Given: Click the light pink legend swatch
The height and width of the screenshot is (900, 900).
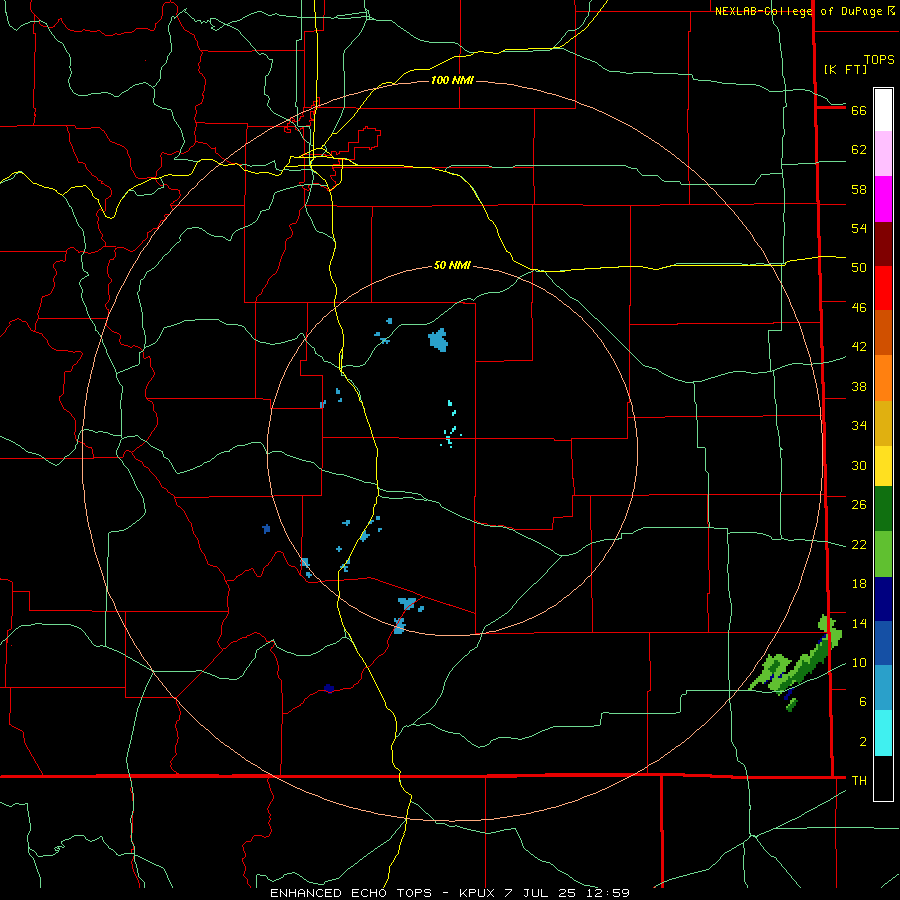Looking at the screenshot, I should [883, 153].
